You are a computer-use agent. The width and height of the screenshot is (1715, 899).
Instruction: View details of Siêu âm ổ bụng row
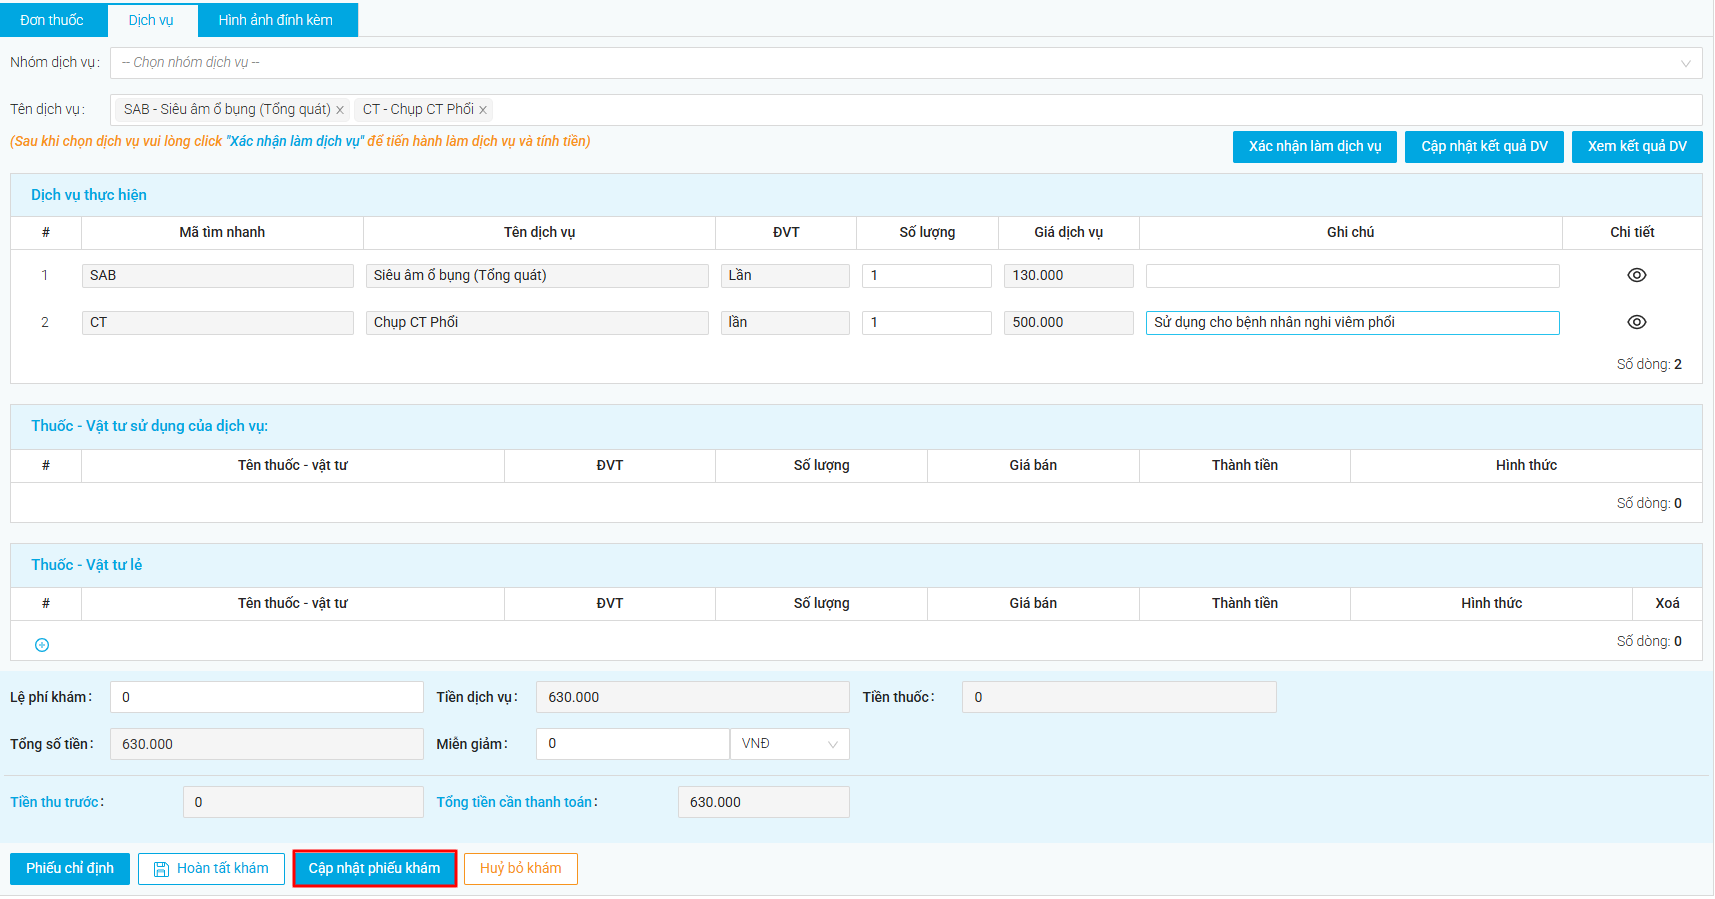coord(1636,275)
